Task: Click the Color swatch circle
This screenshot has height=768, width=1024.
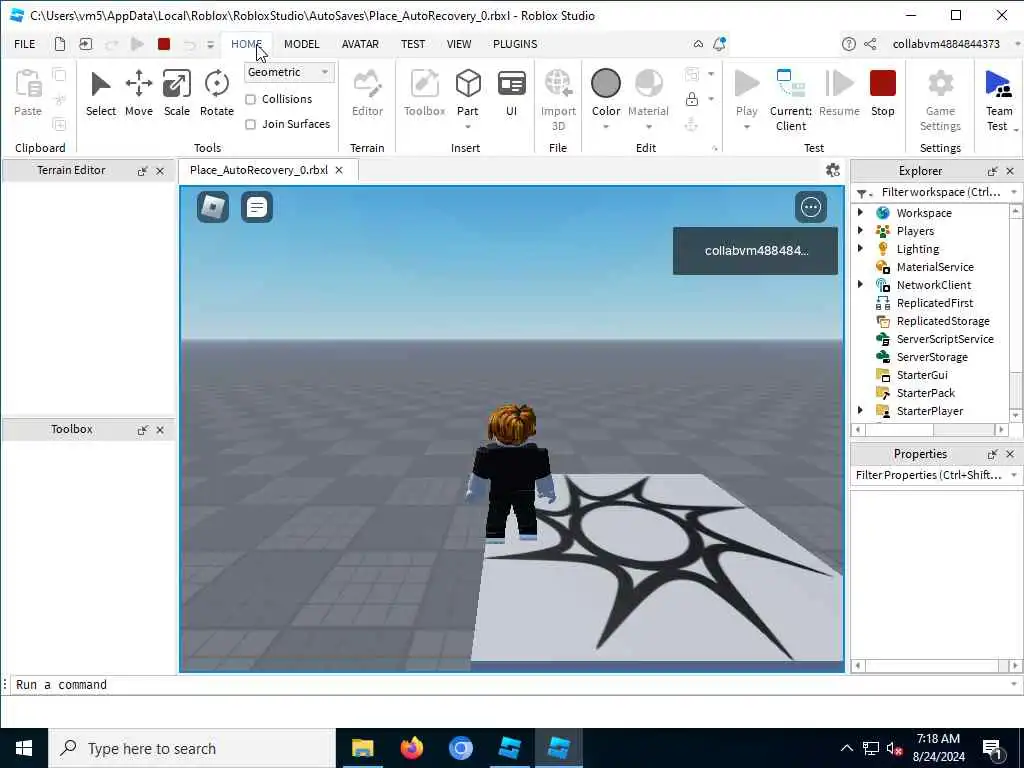Action: coord(605,84)
